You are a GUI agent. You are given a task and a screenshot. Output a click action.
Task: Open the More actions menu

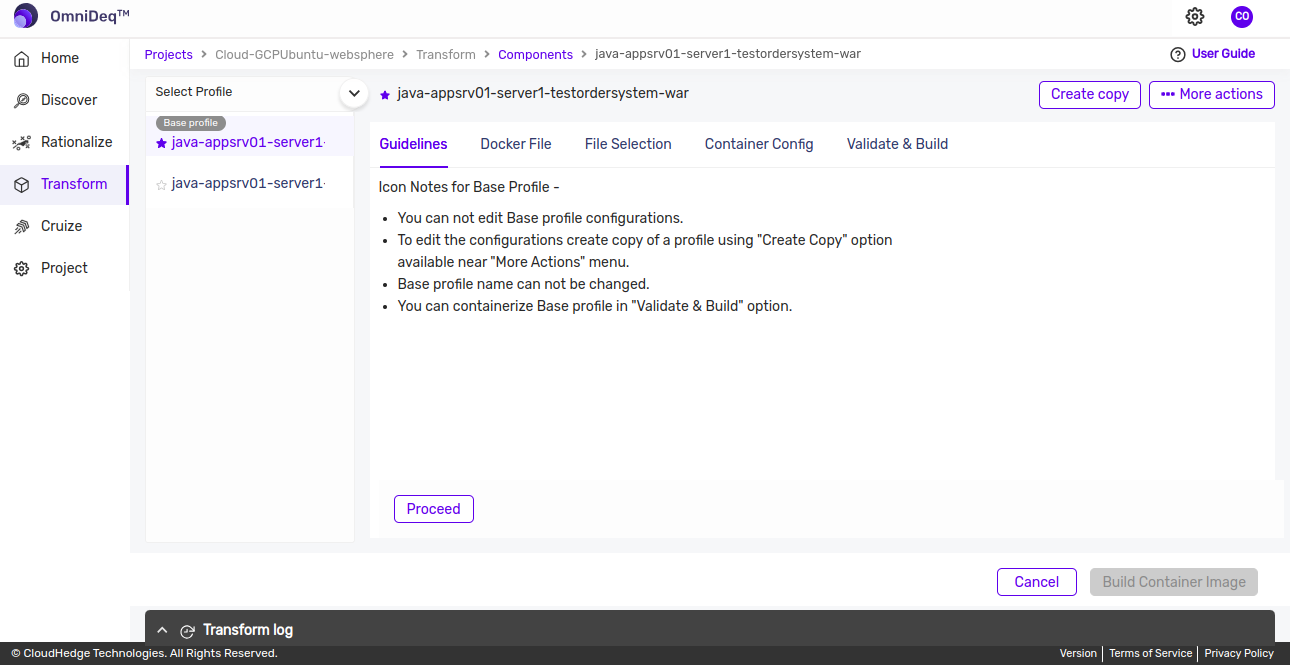(x=1211, y=94)
